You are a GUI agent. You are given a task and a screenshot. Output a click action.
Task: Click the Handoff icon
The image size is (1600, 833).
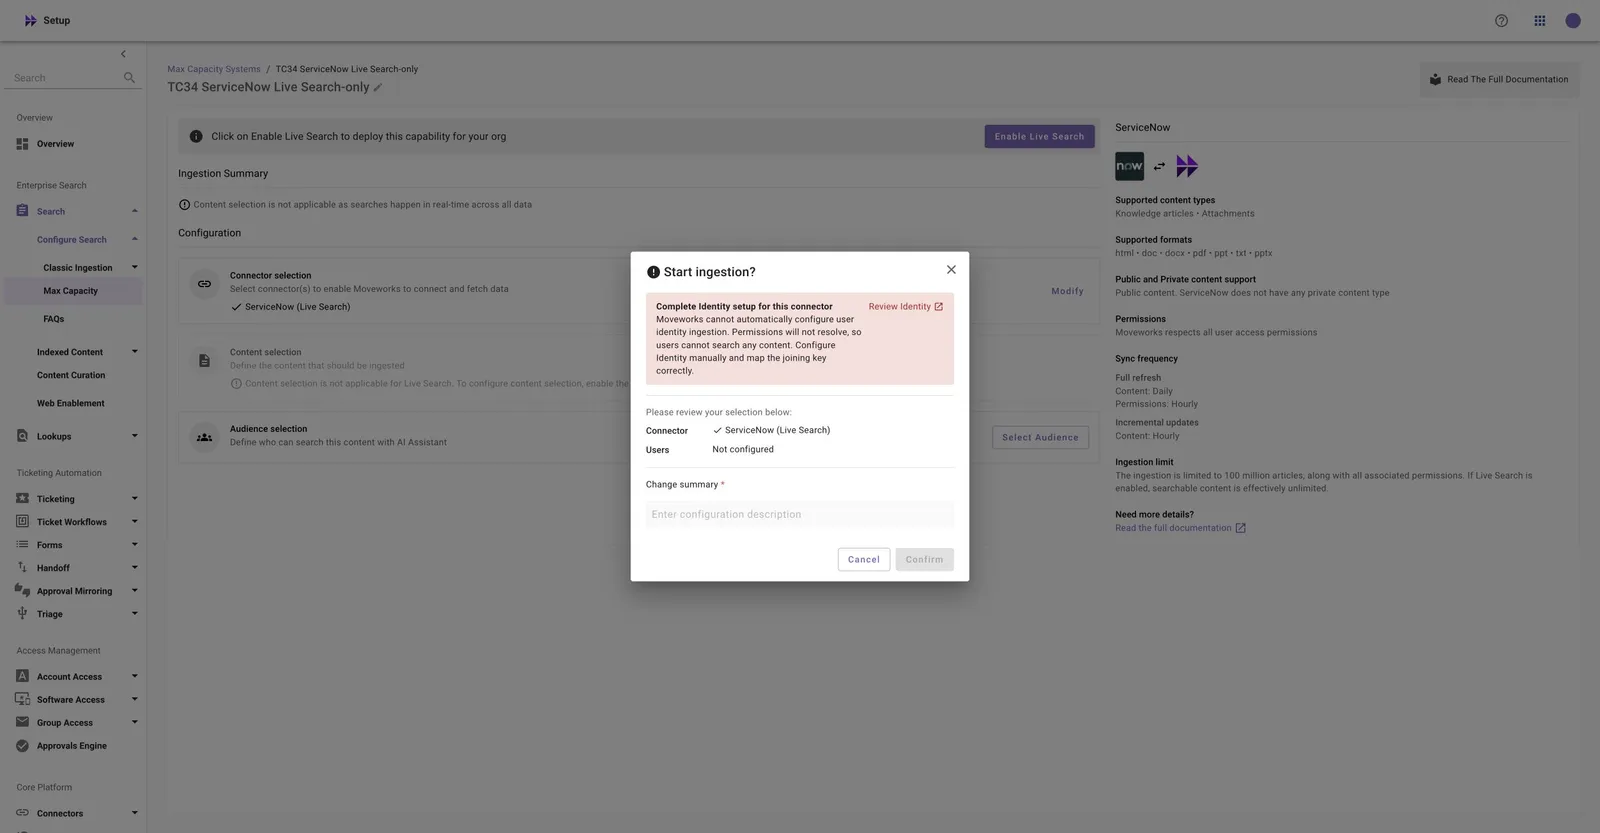pyautogui.click(x=22, y=567)
